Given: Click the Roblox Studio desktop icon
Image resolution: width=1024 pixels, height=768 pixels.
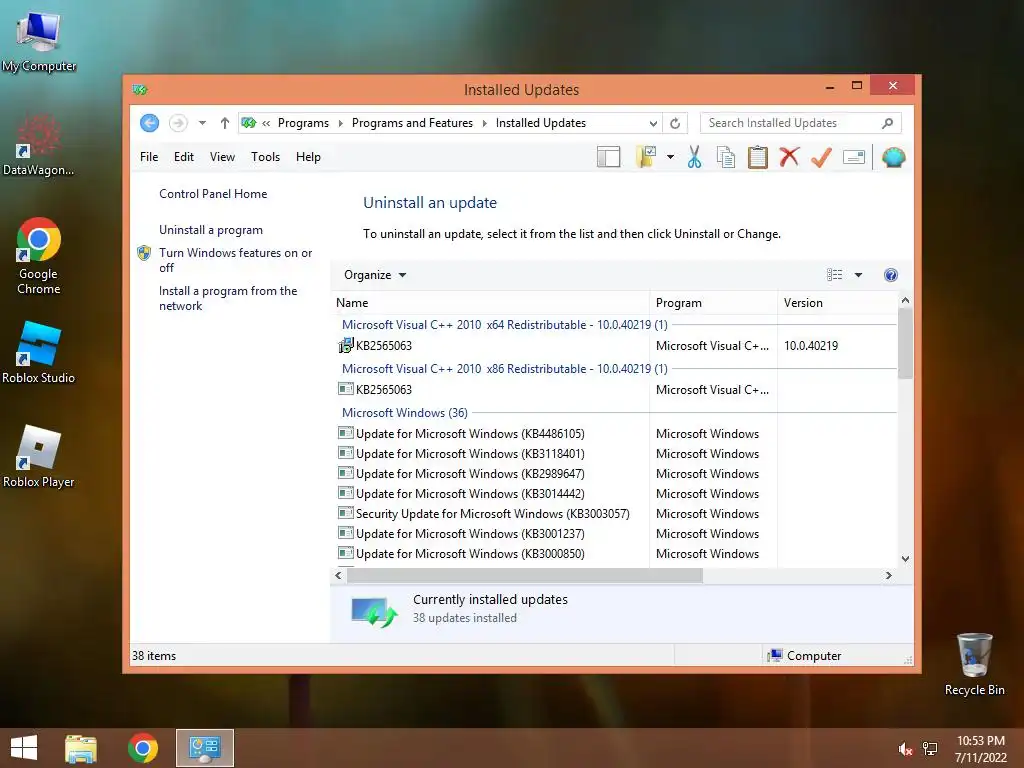Looking at the screenshot, I should pyautogui.click(x=39, y=353).
